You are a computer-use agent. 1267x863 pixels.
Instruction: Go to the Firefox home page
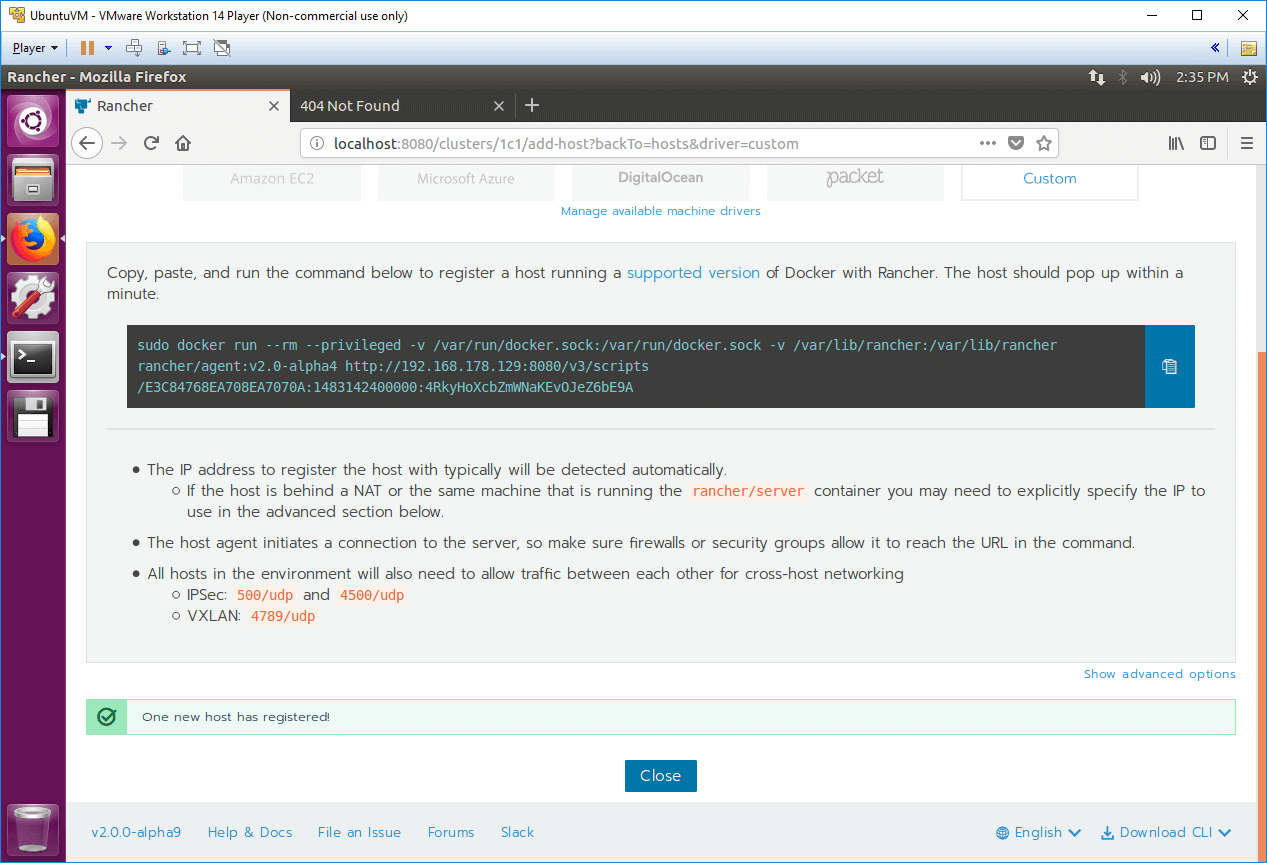point(182,143)
